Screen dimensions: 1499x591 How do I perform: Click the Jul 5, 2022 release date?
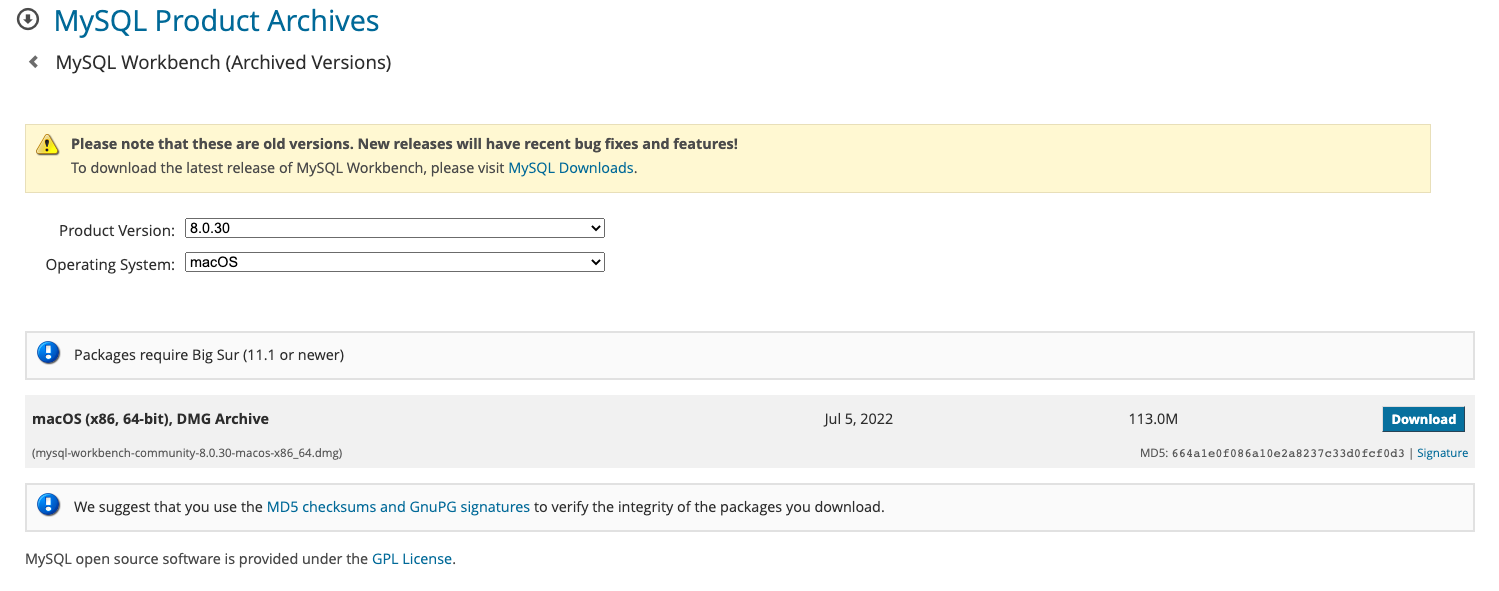point(858,419)
